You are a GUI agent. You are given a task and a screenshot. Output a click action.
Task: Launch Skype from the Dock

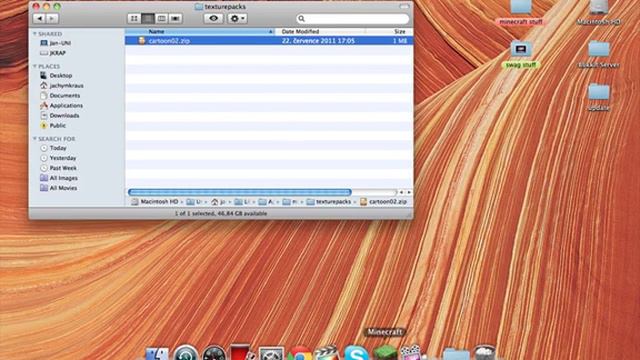356,353
